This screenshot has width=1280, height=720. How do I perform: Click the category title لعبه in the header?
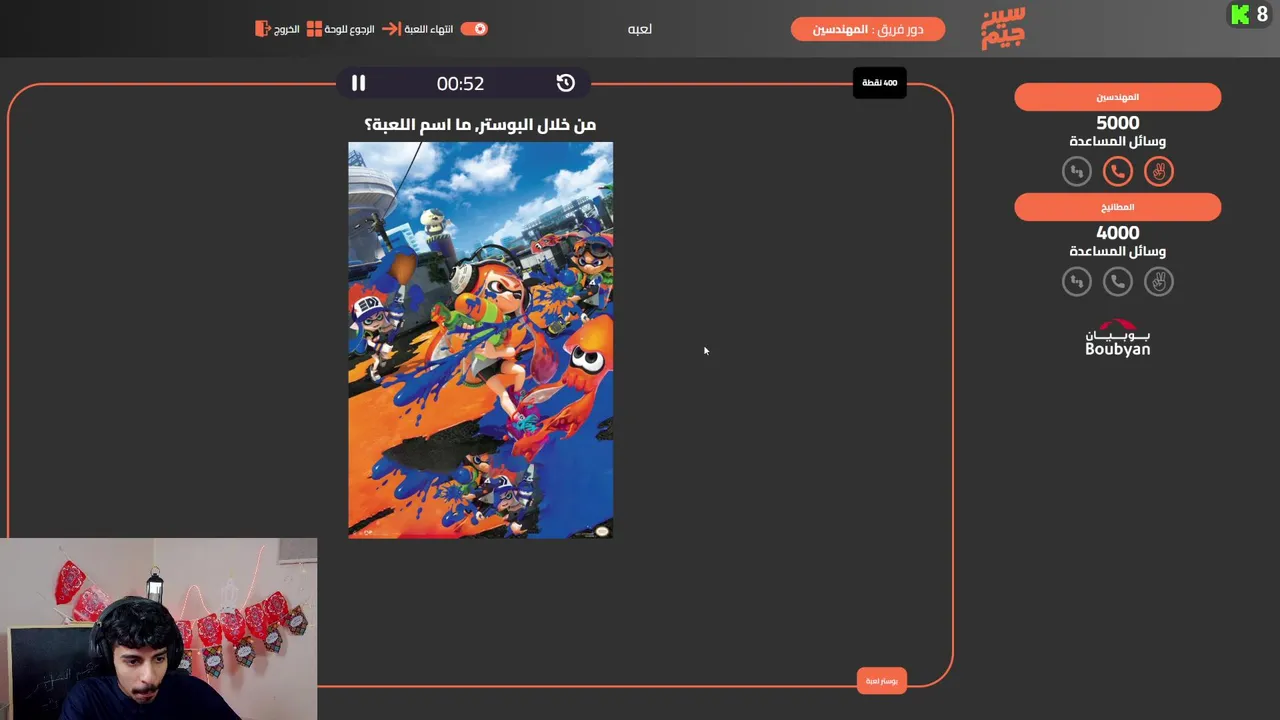click(640, 29)
